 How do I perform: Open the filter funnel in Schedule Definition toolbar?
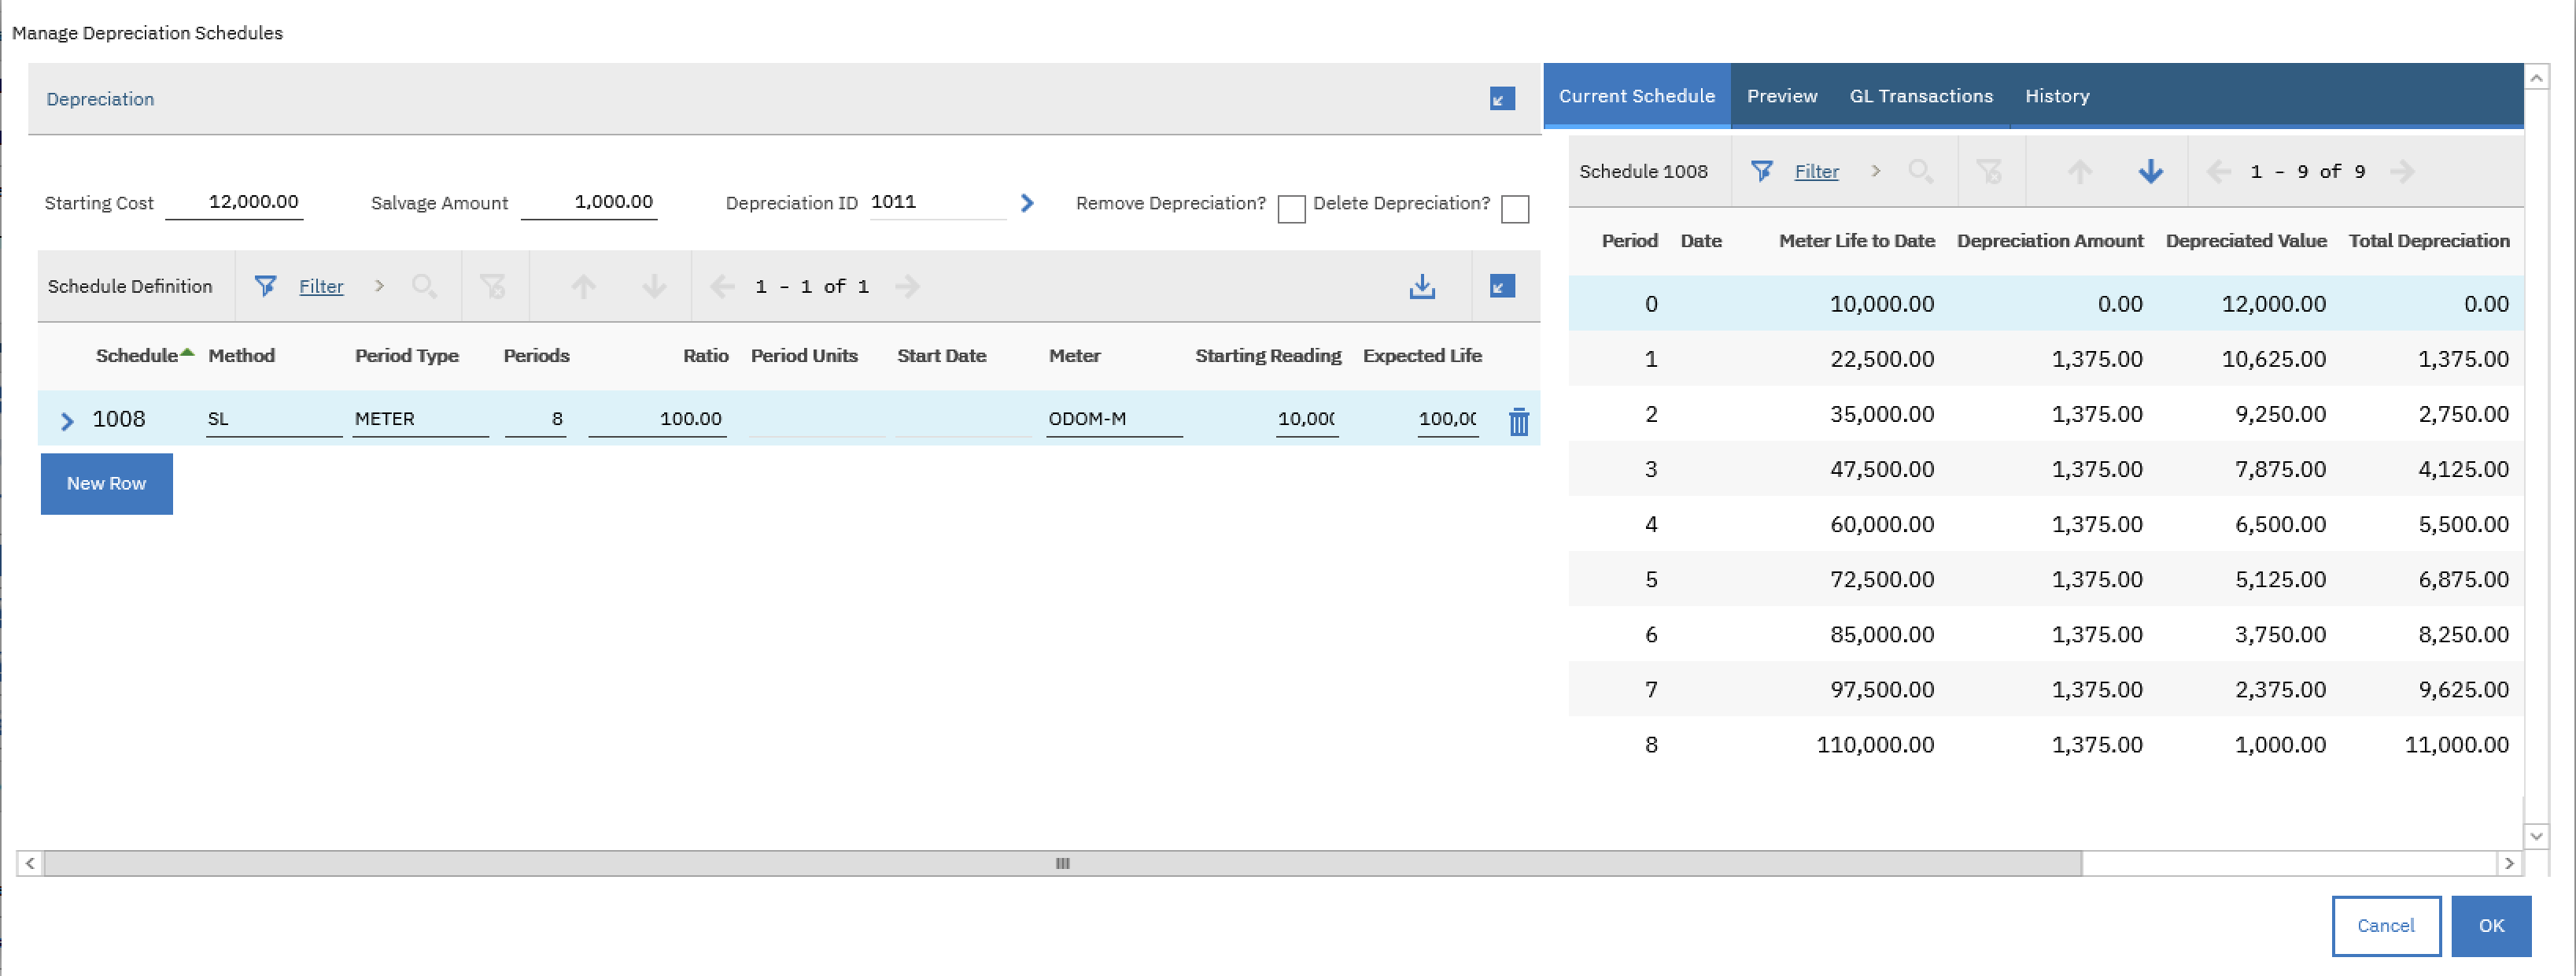tap(265, 286)
